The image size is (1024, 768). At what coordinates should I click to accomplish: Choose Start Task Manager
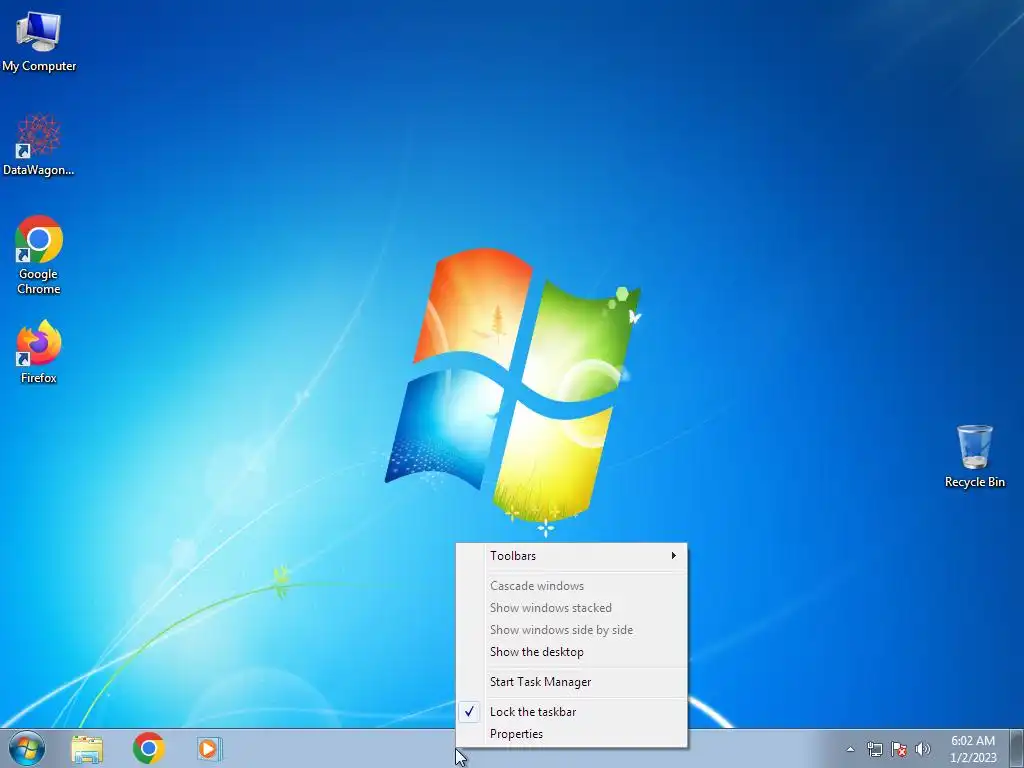pos(571,682)
